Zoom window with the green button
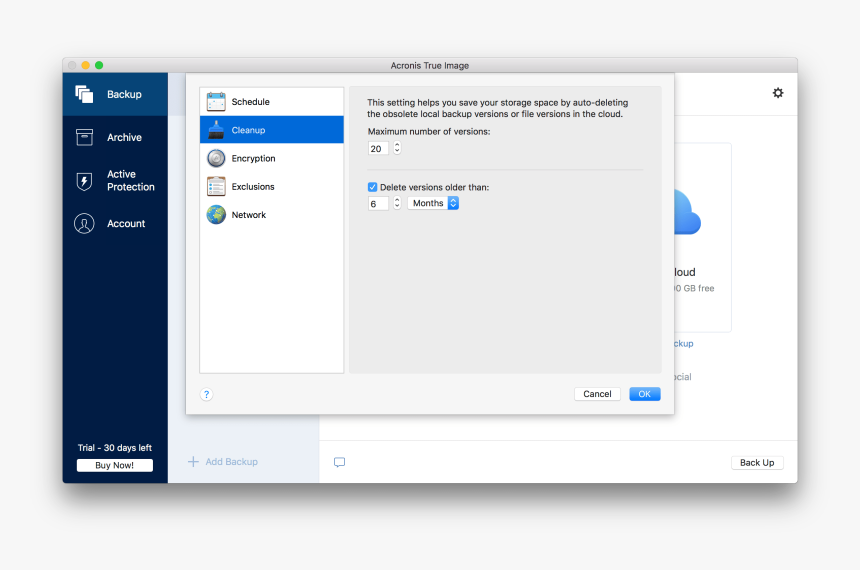The width and height of the screenshot is (860, 570). (x=99, y=65)
